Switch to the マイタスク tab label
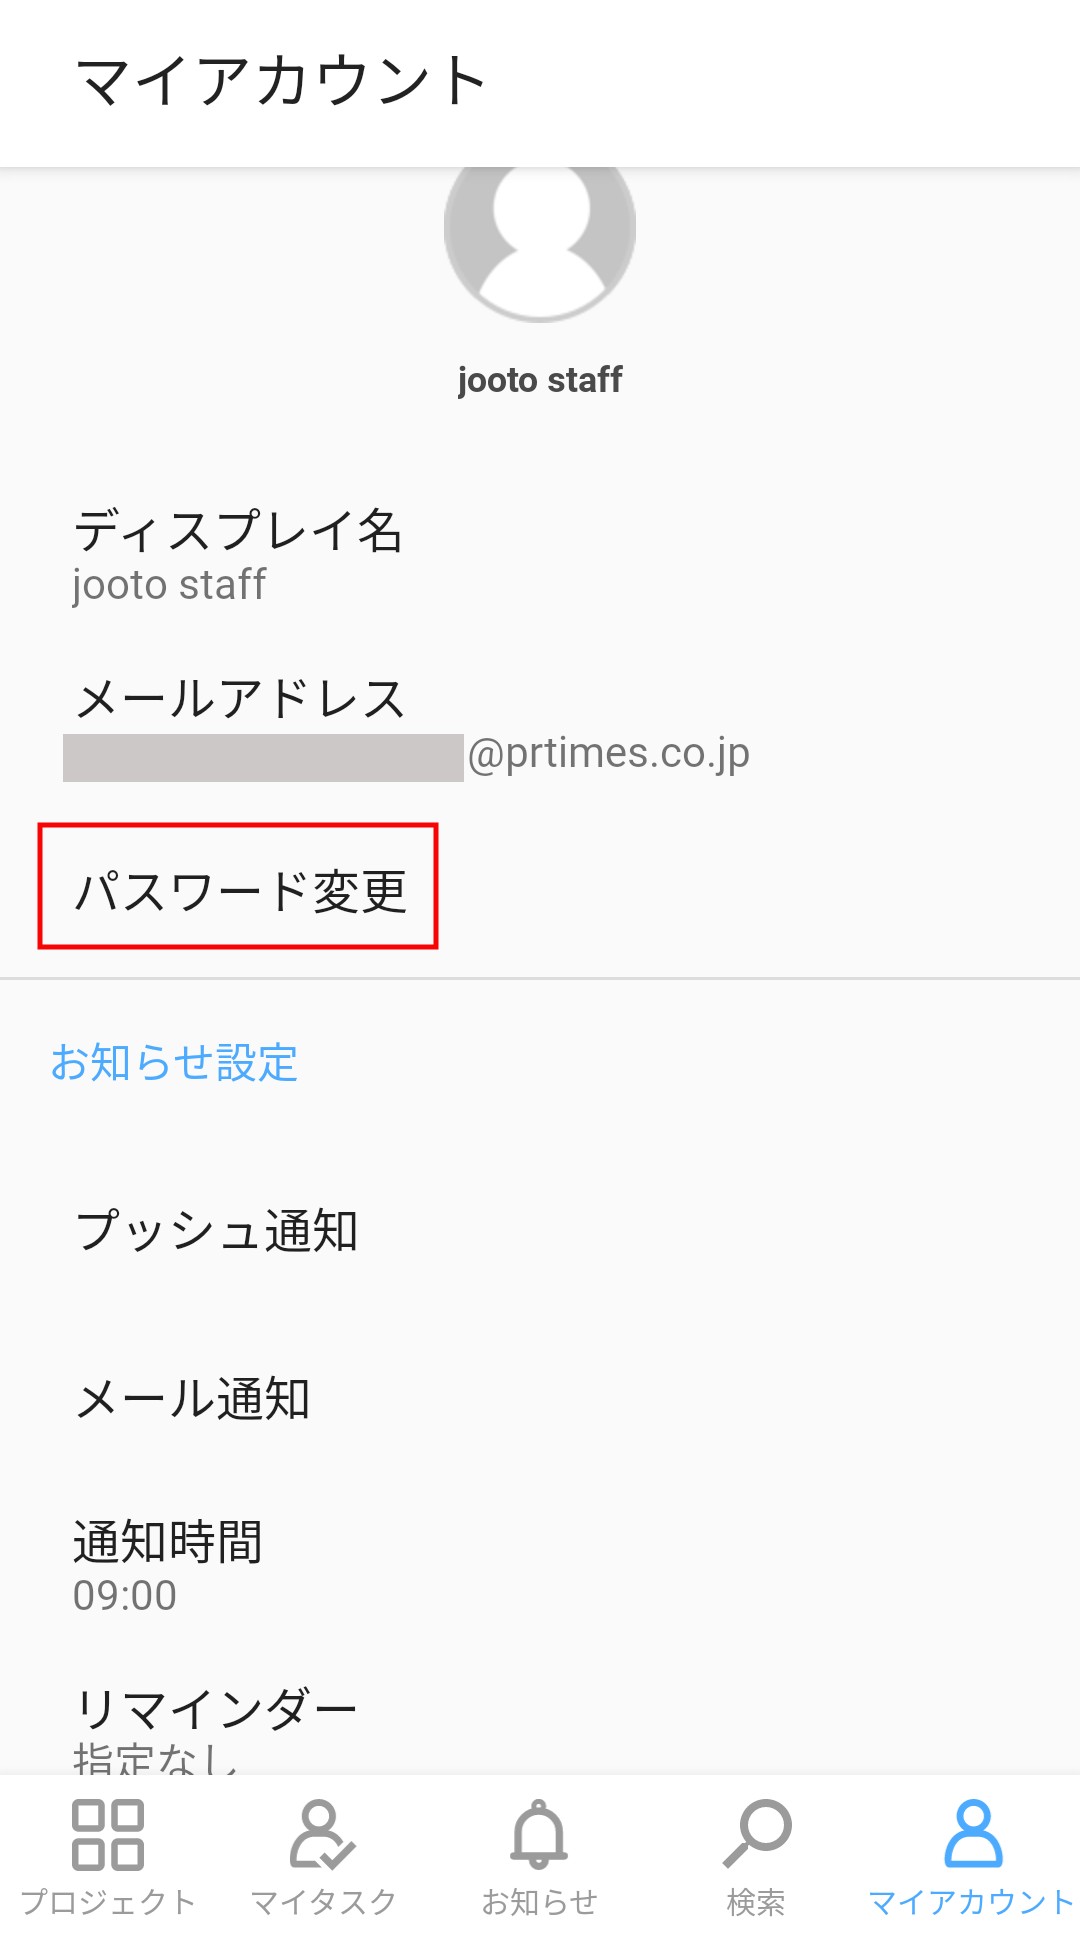1080x1940 pixels. (x=323, y=1902)
